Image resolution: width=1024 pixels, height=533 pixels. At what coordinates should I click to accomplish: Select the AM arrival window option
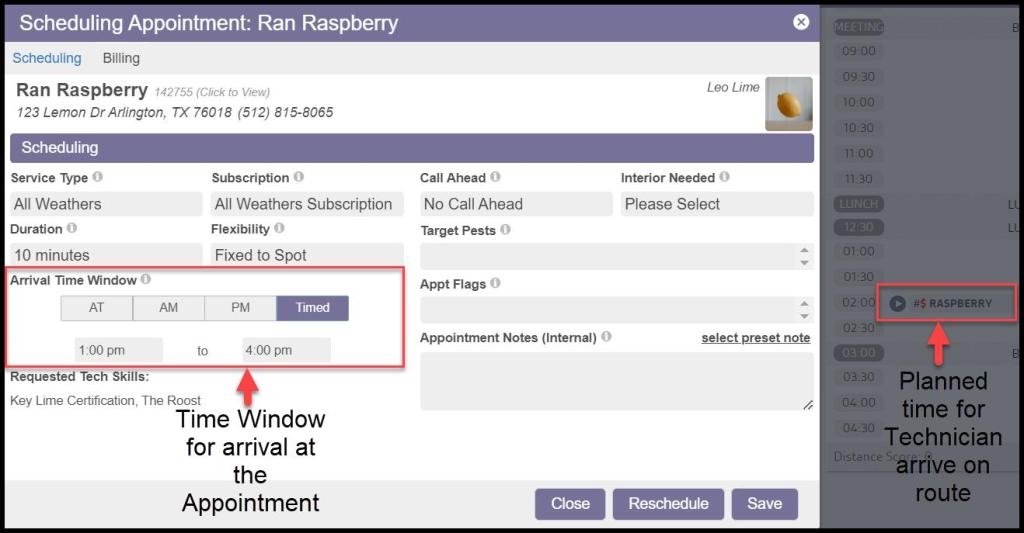168,308
